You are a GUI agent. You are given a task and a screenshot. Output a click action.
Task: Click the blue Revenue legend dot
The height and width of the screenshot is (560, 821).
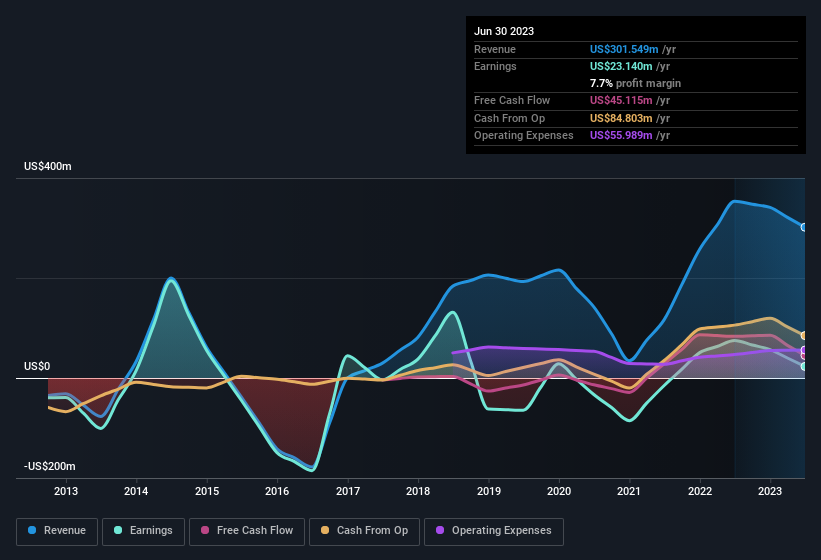click(x=33, y=531)
